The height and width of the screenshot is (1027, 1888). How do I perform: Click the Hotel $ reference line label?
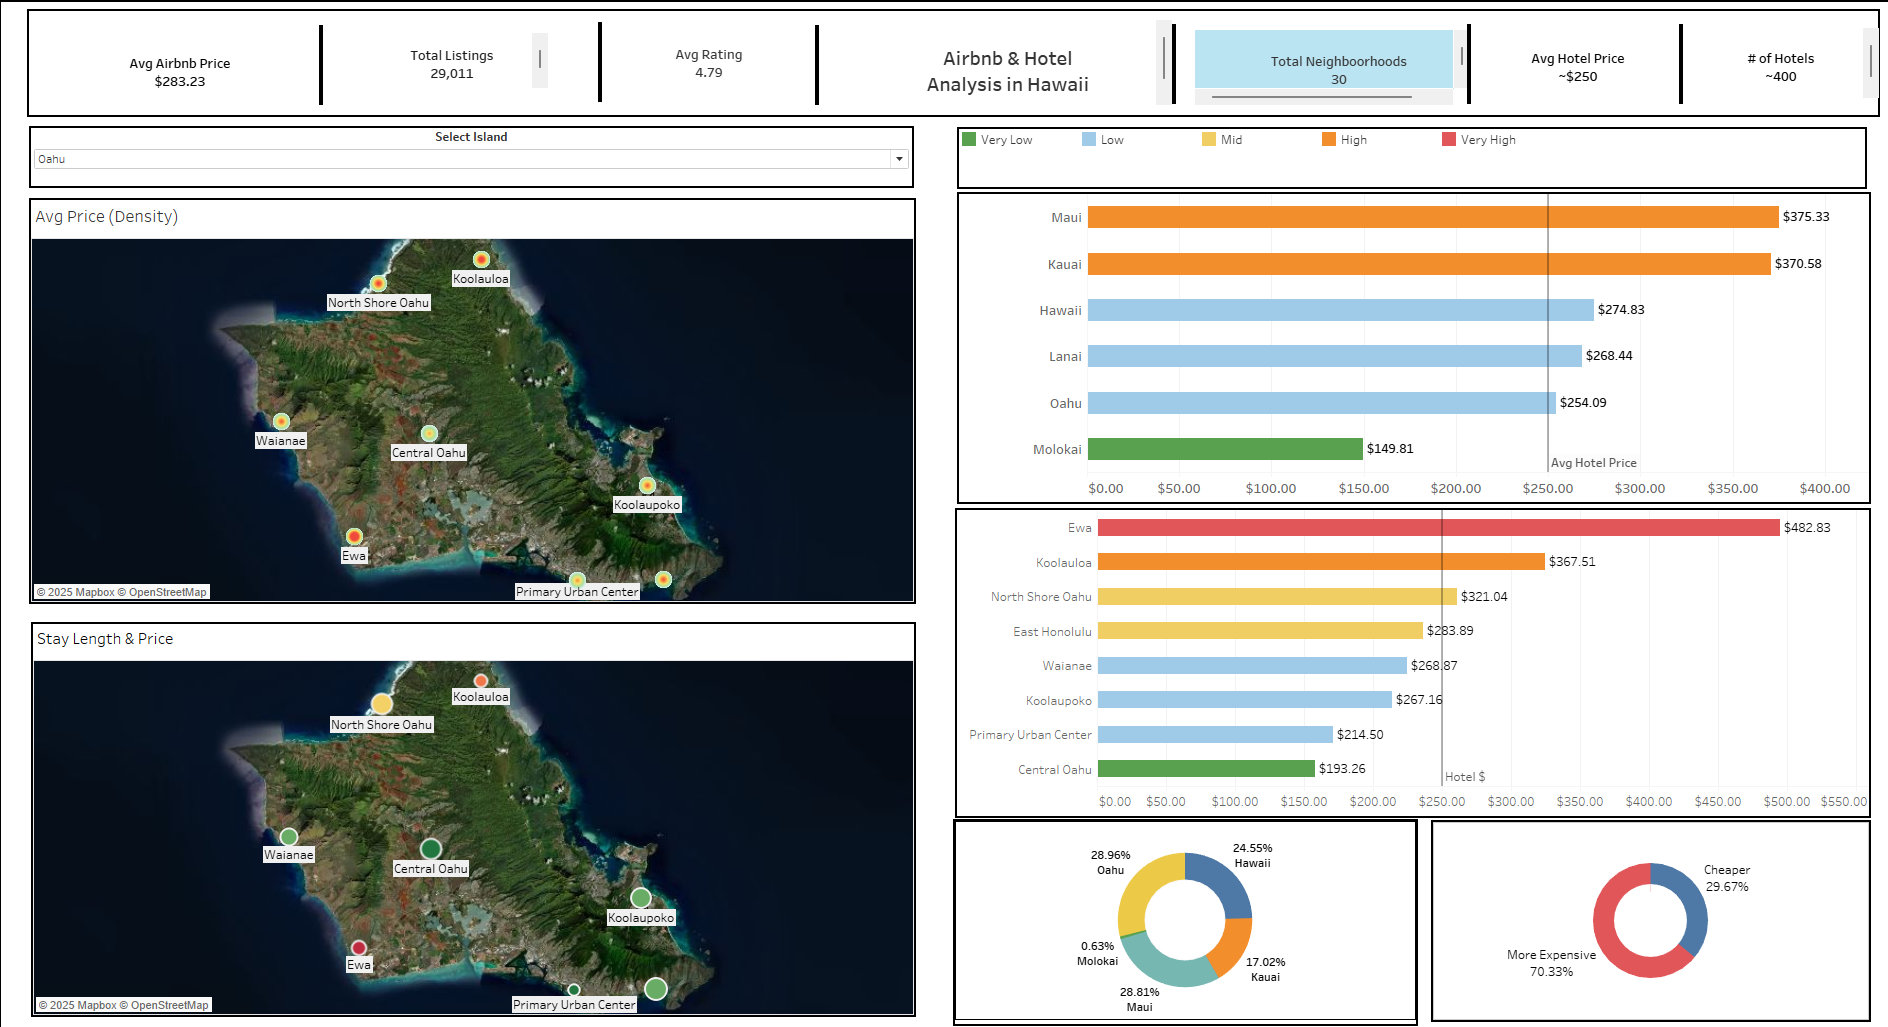pos(1465,777)
